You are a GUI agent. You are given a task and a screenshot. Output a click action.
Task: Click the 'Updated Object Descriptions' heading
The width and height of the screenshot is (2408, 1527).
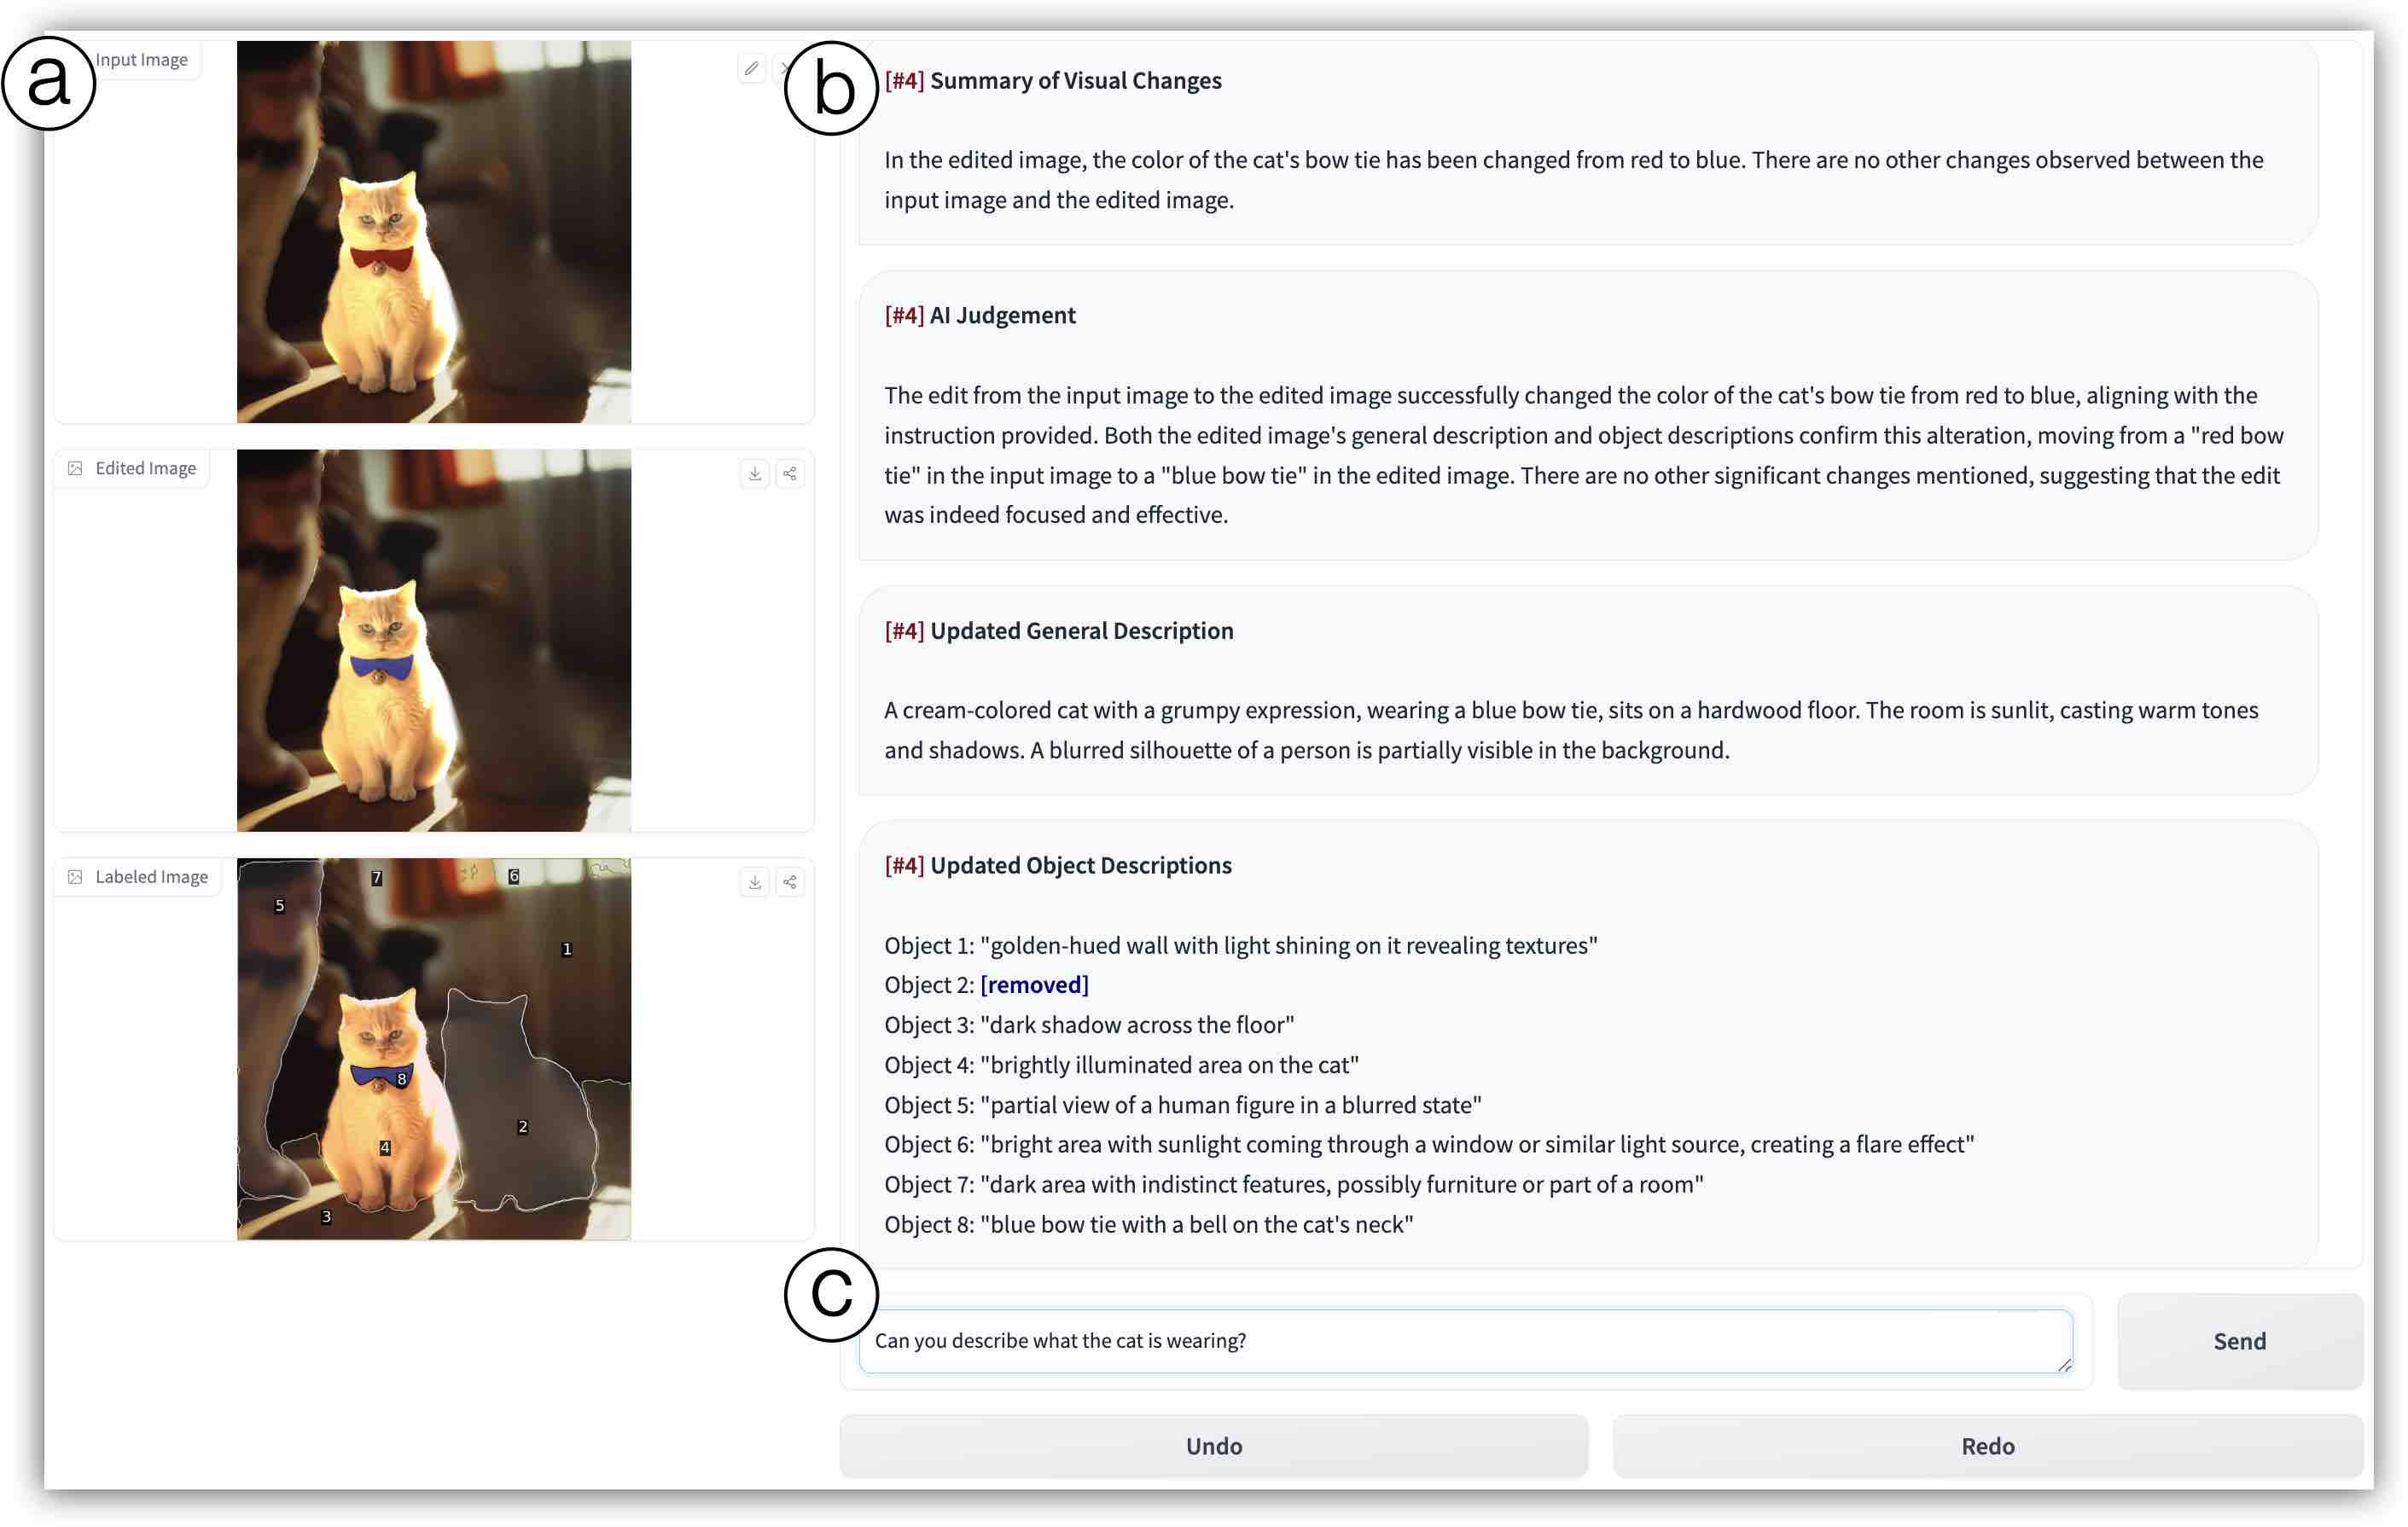point(1081,865)
